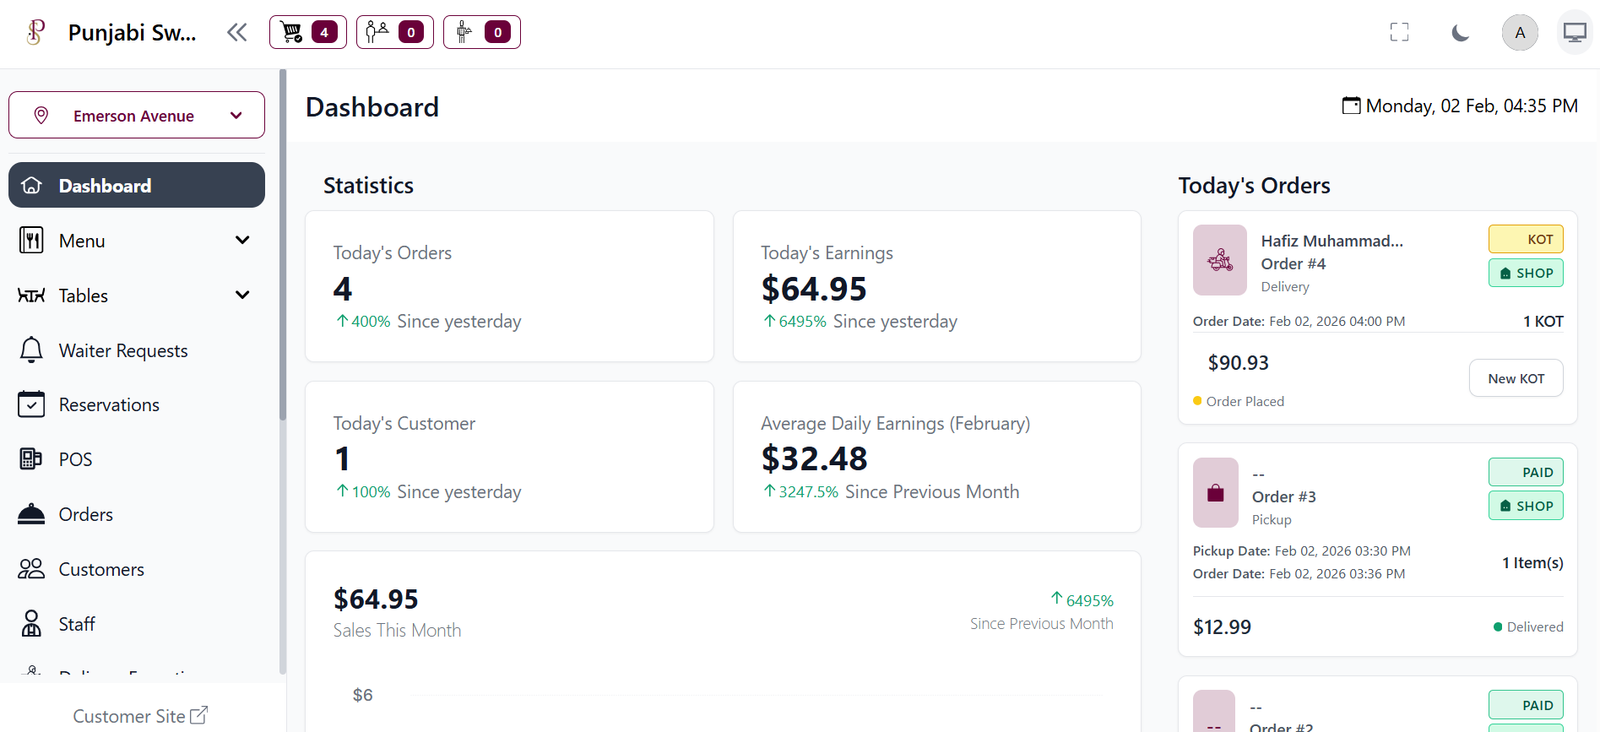Viewport: 1600px width, 732px height.
Task: Open the Waiter Requests bell icon
Action: (32, 350)
